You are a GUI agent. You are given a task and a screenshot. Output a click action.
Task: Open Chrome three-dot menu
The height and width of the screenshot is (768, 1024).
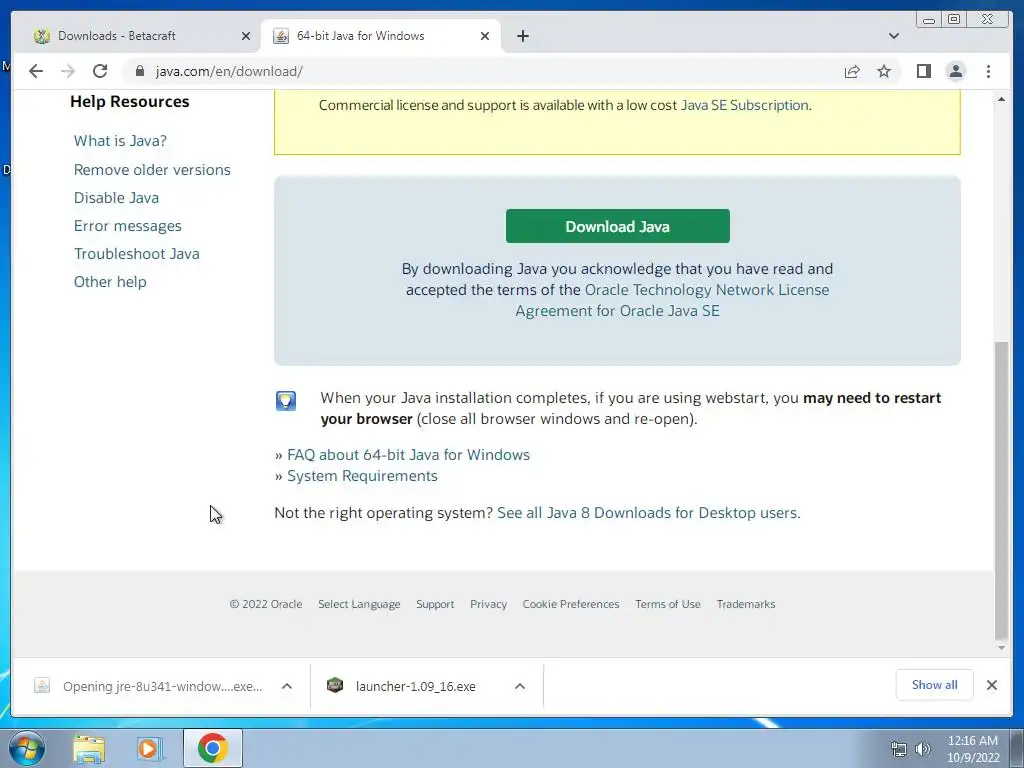[x=988, y=71]
